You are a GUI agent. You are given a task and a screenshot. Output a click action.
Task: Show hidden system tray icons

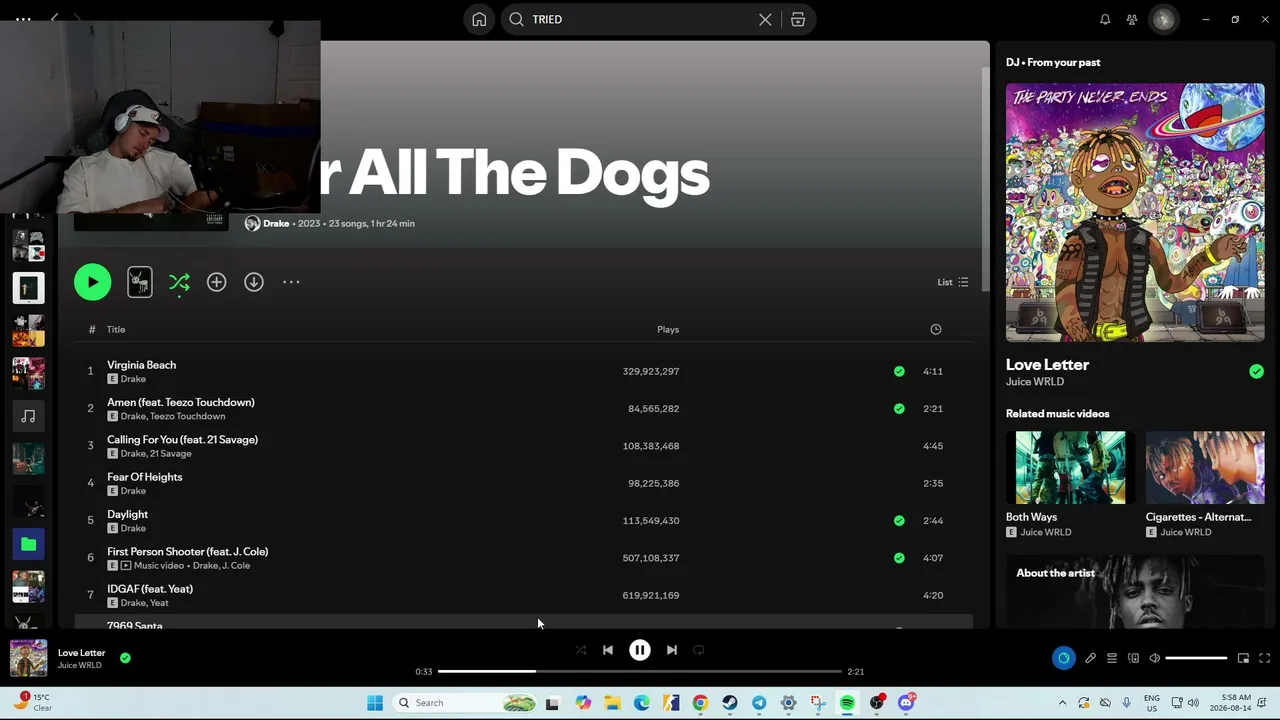(x=1062, y=703)
